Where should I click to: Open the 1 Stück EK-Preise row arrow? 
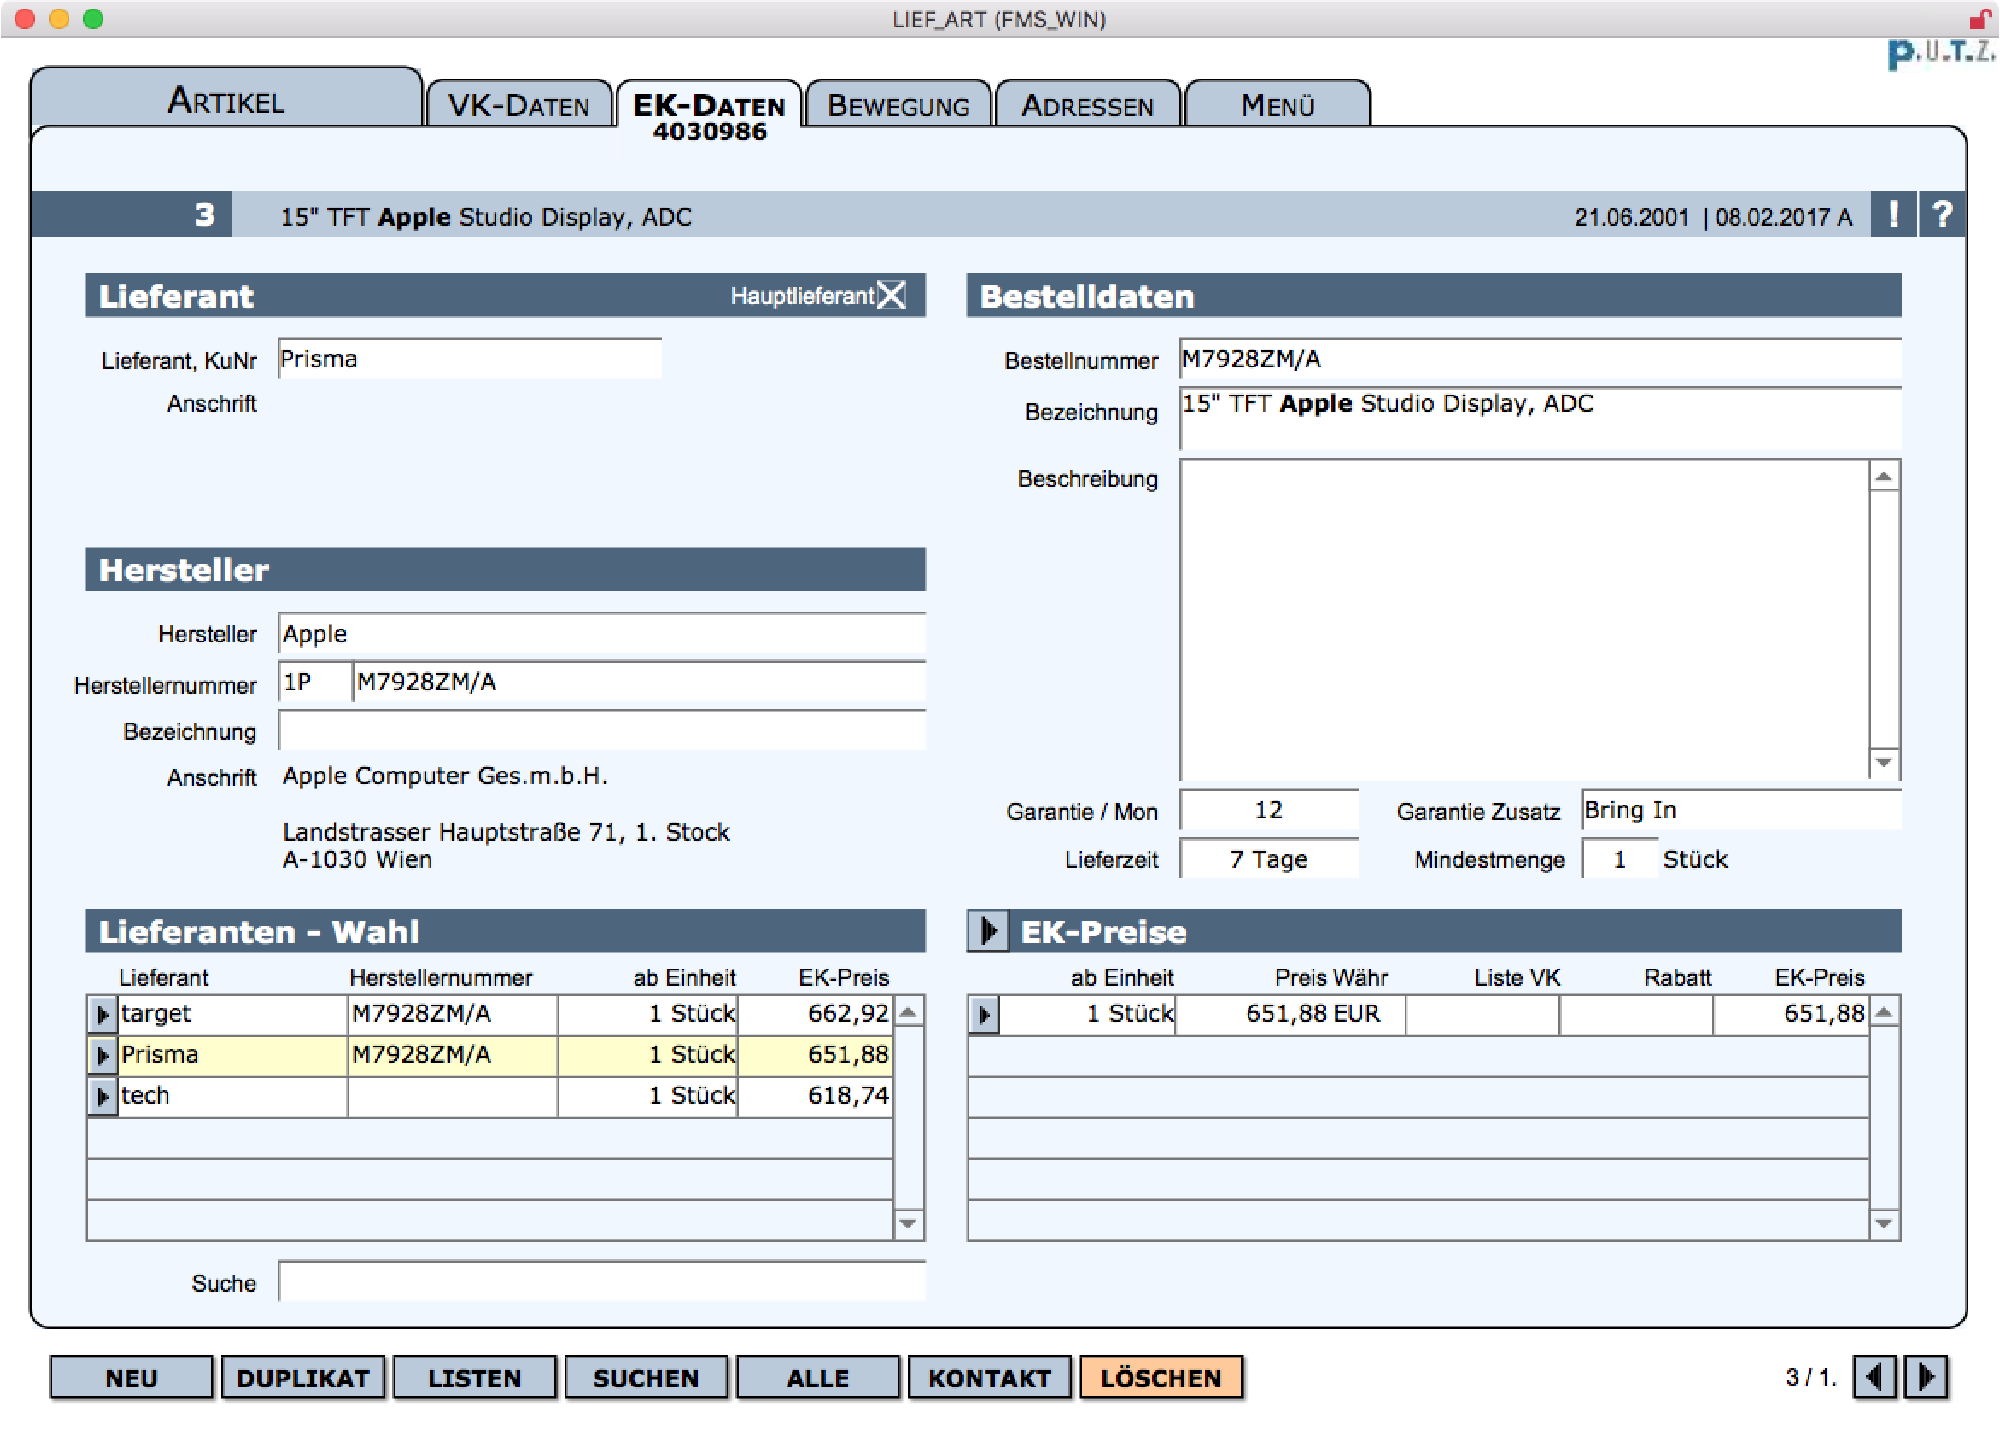click(x=984, y=1014)
